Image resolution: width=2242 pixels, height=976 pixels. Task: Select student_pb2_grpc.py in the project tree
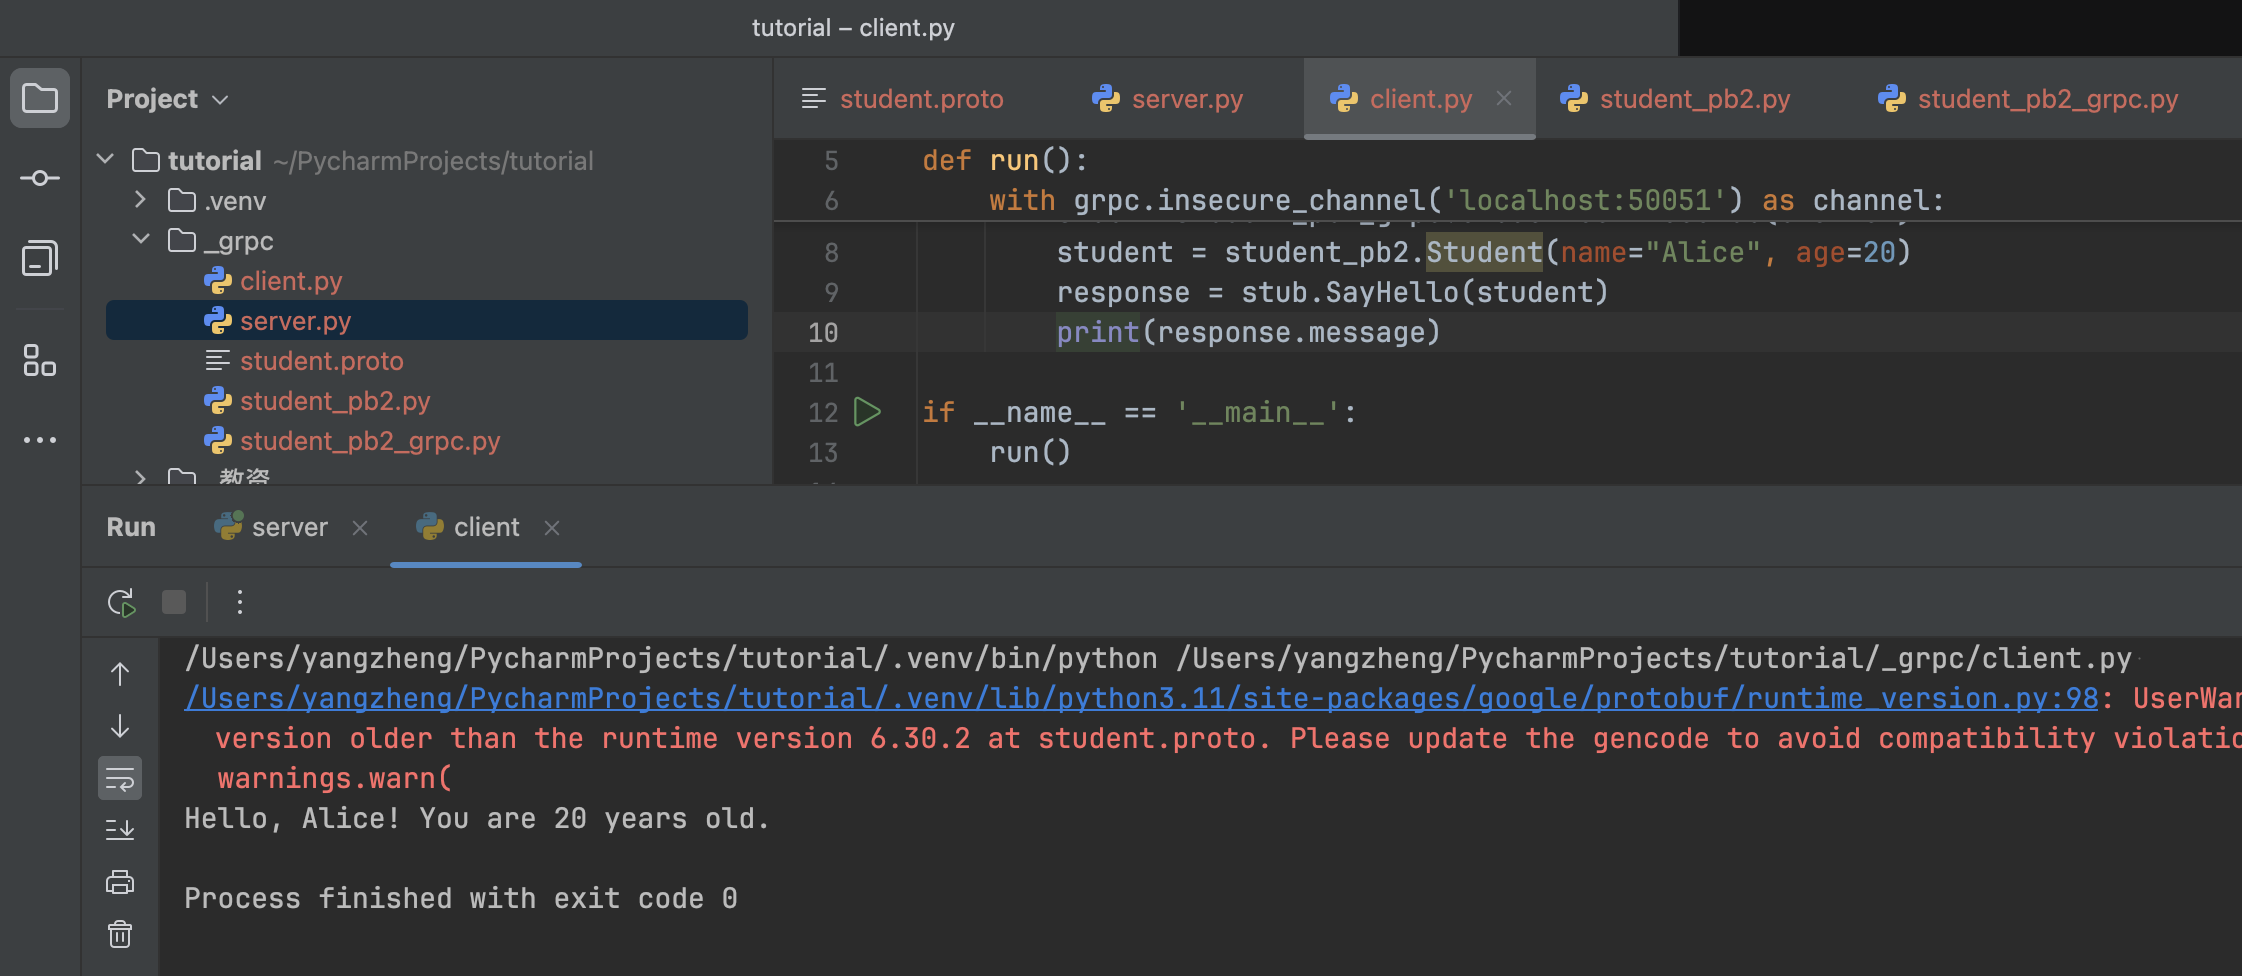point(369,441)
